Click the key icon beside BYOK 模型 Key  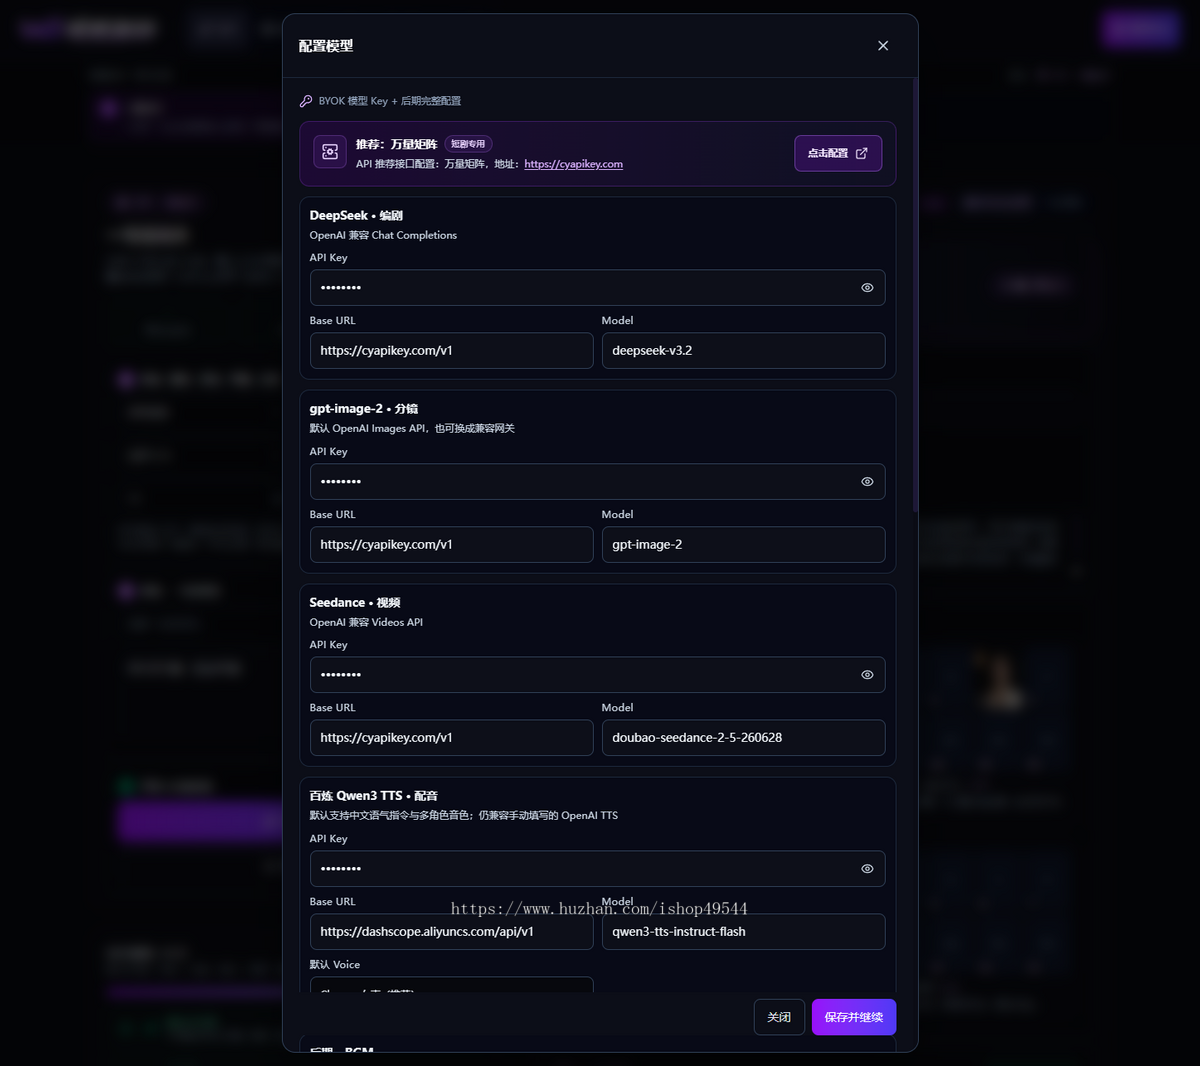[306, 101]
